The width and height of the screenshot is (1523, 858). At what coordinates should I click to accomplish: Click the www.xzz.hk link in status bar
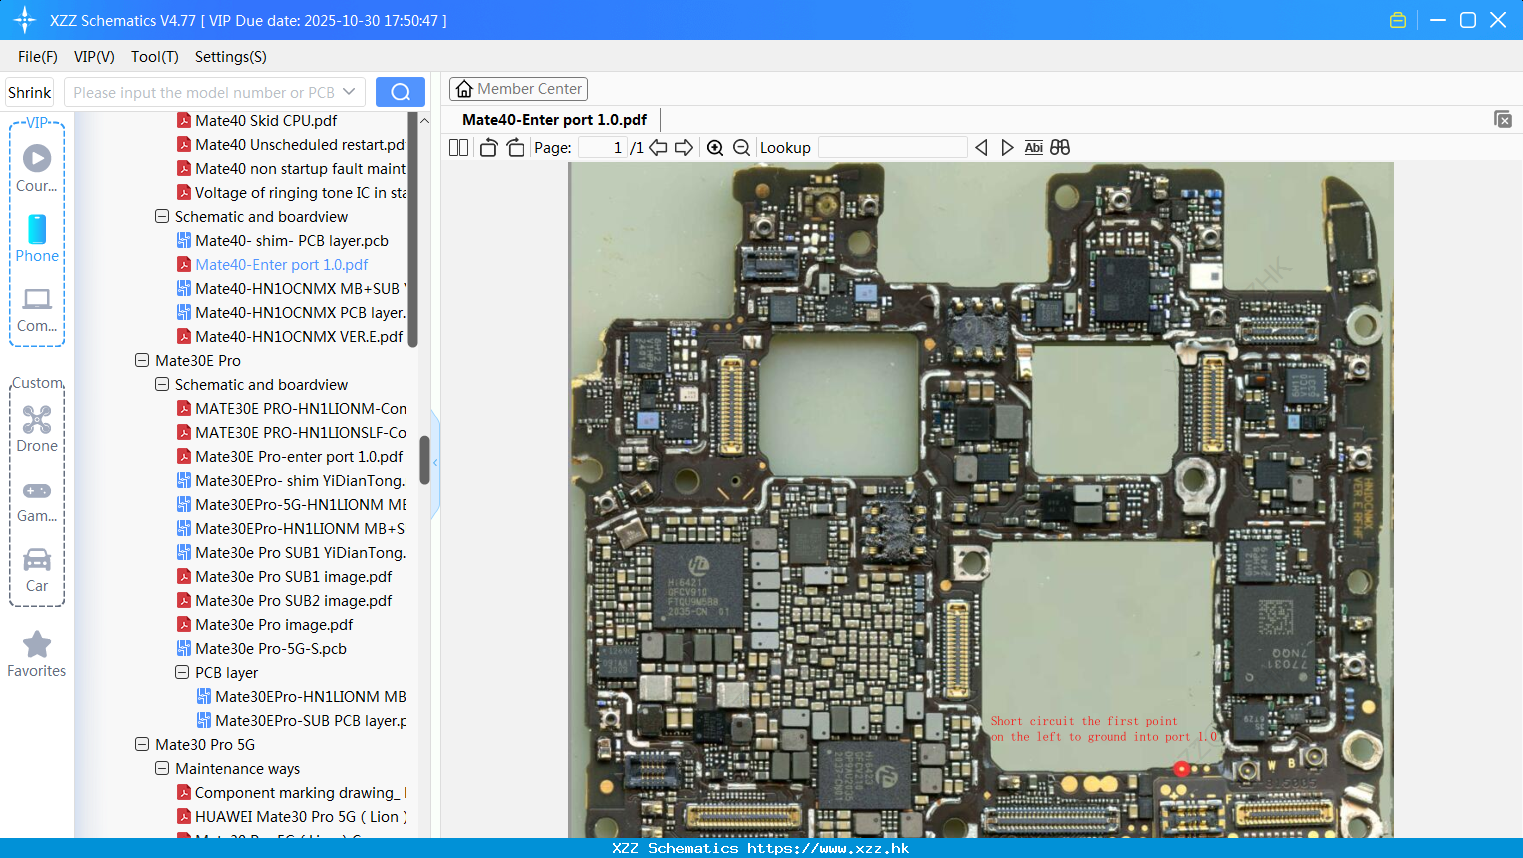tap(827, 848)
